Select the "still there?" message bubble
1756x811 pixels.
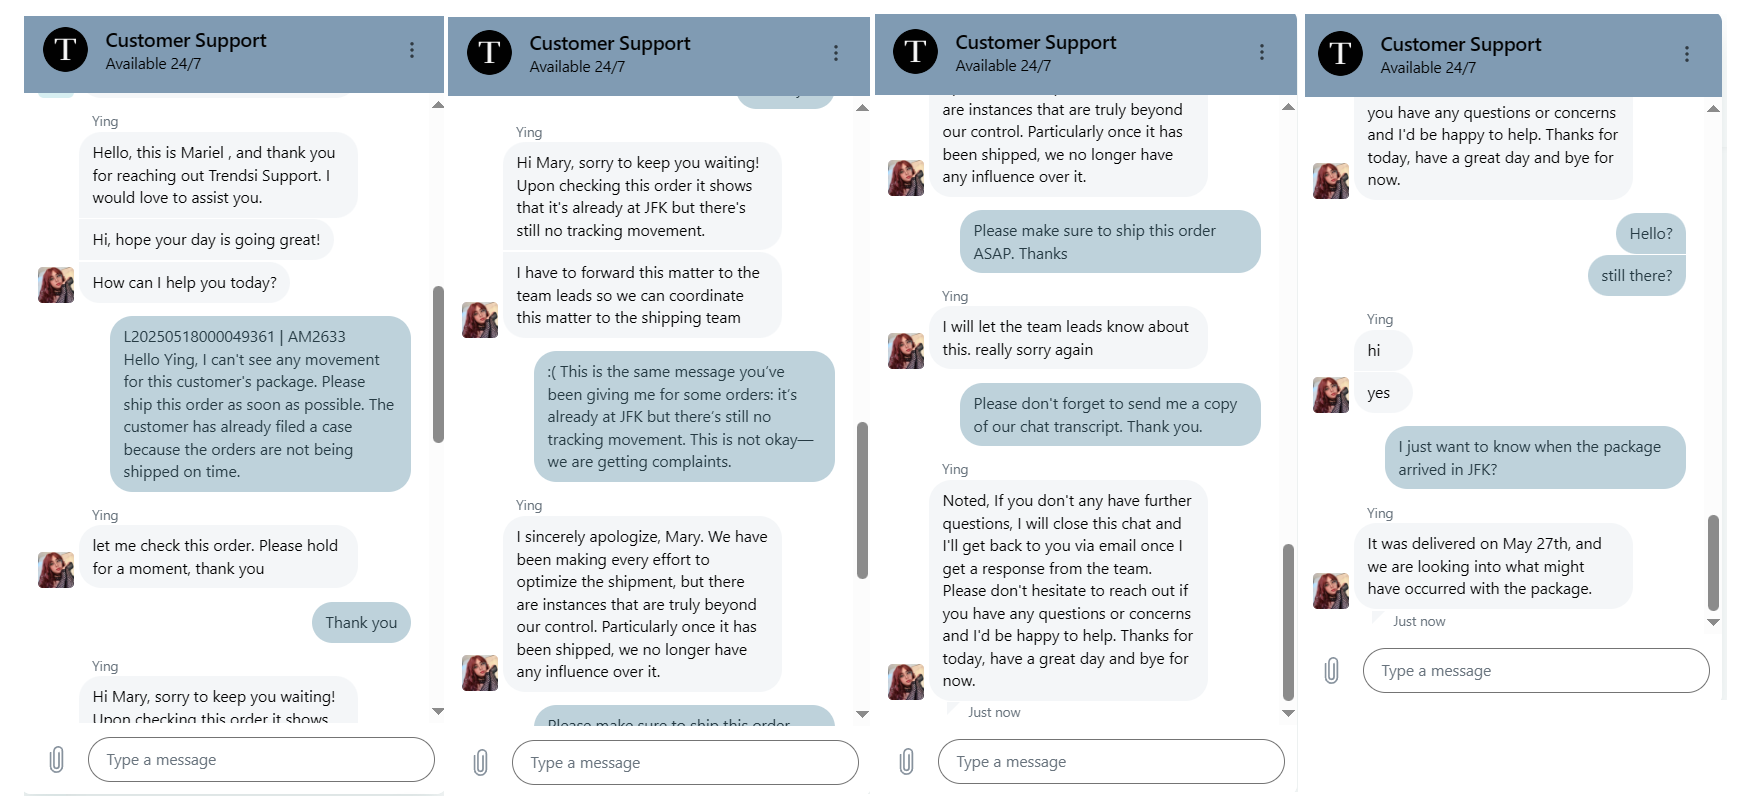(1636, 276)
